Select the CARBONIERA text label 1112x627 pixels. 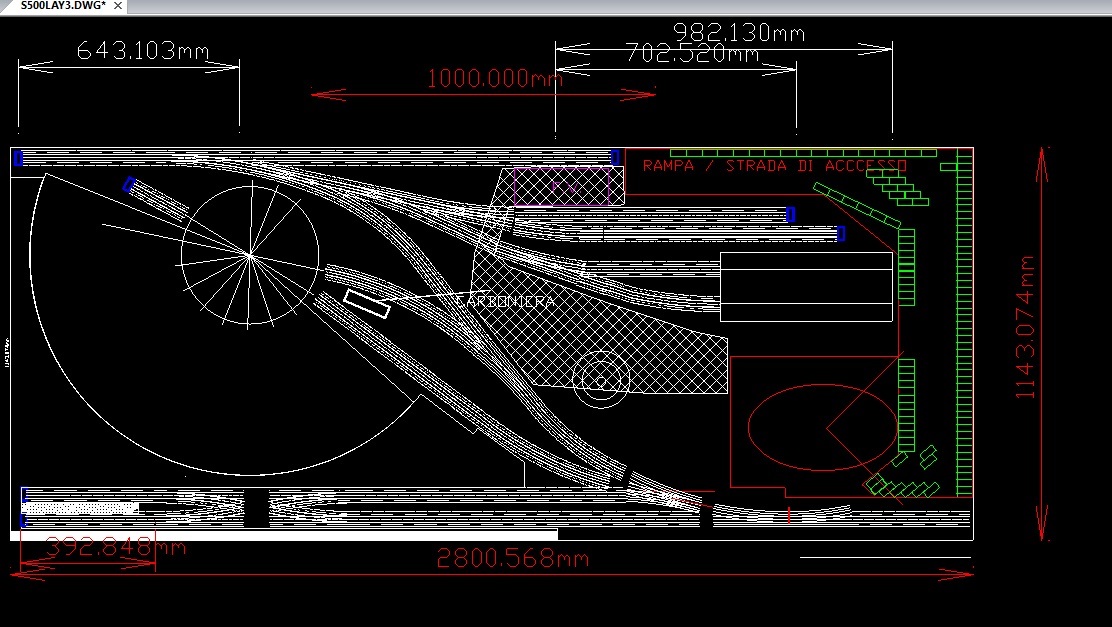pos(505,300)
